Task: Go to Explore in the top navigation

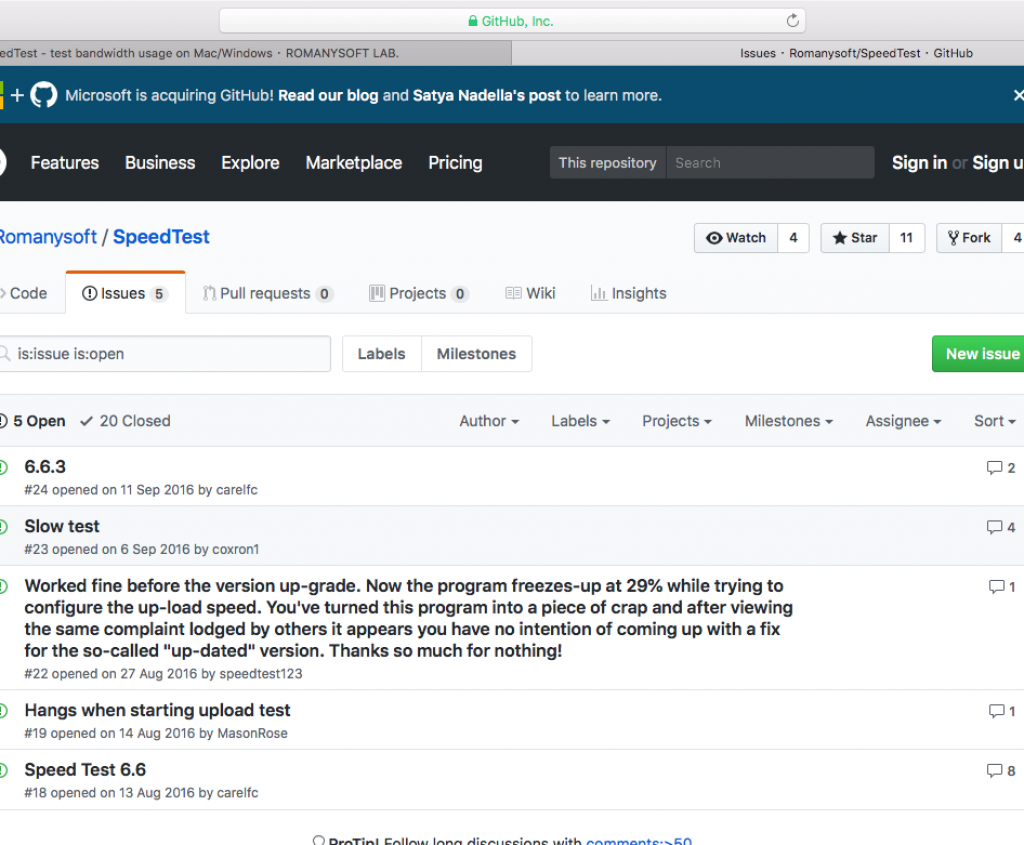Action: coord(250,163)
